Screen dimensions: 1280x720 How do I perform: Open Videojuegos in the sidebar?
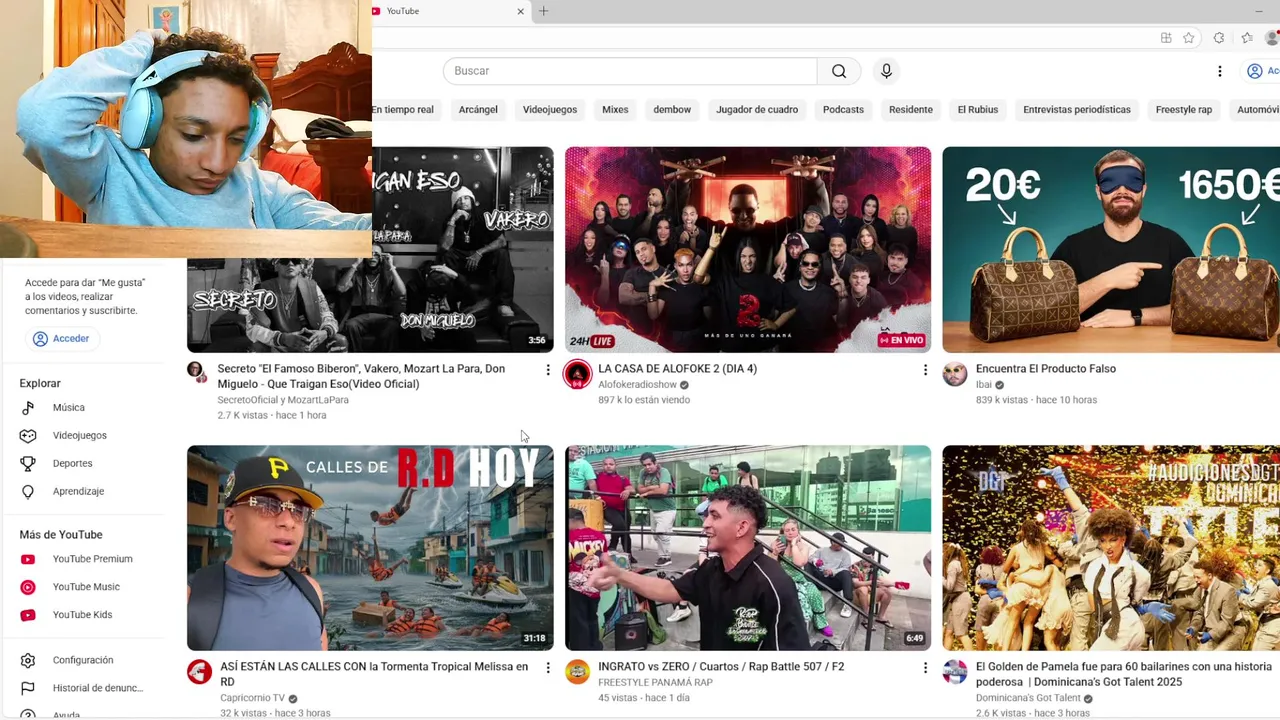(x=82, y=435)
